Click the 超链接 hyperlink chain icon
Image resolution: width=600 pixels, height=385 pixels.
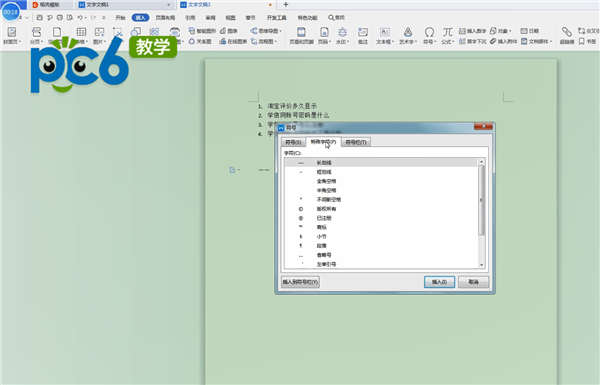567,32
